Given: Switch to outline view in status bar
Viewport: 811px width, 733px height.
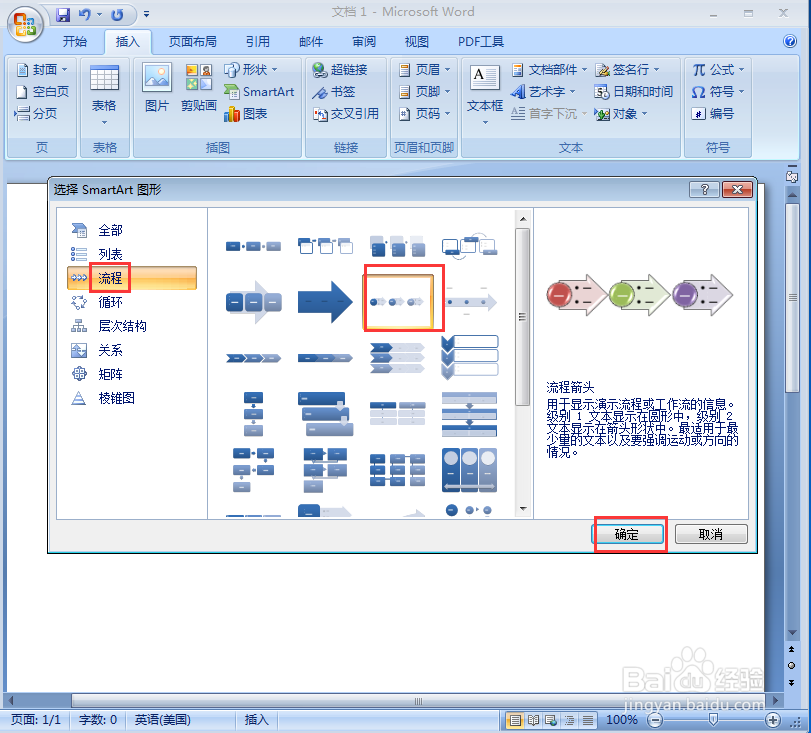Looking at the screenshot, I should (x=569, y=720).
